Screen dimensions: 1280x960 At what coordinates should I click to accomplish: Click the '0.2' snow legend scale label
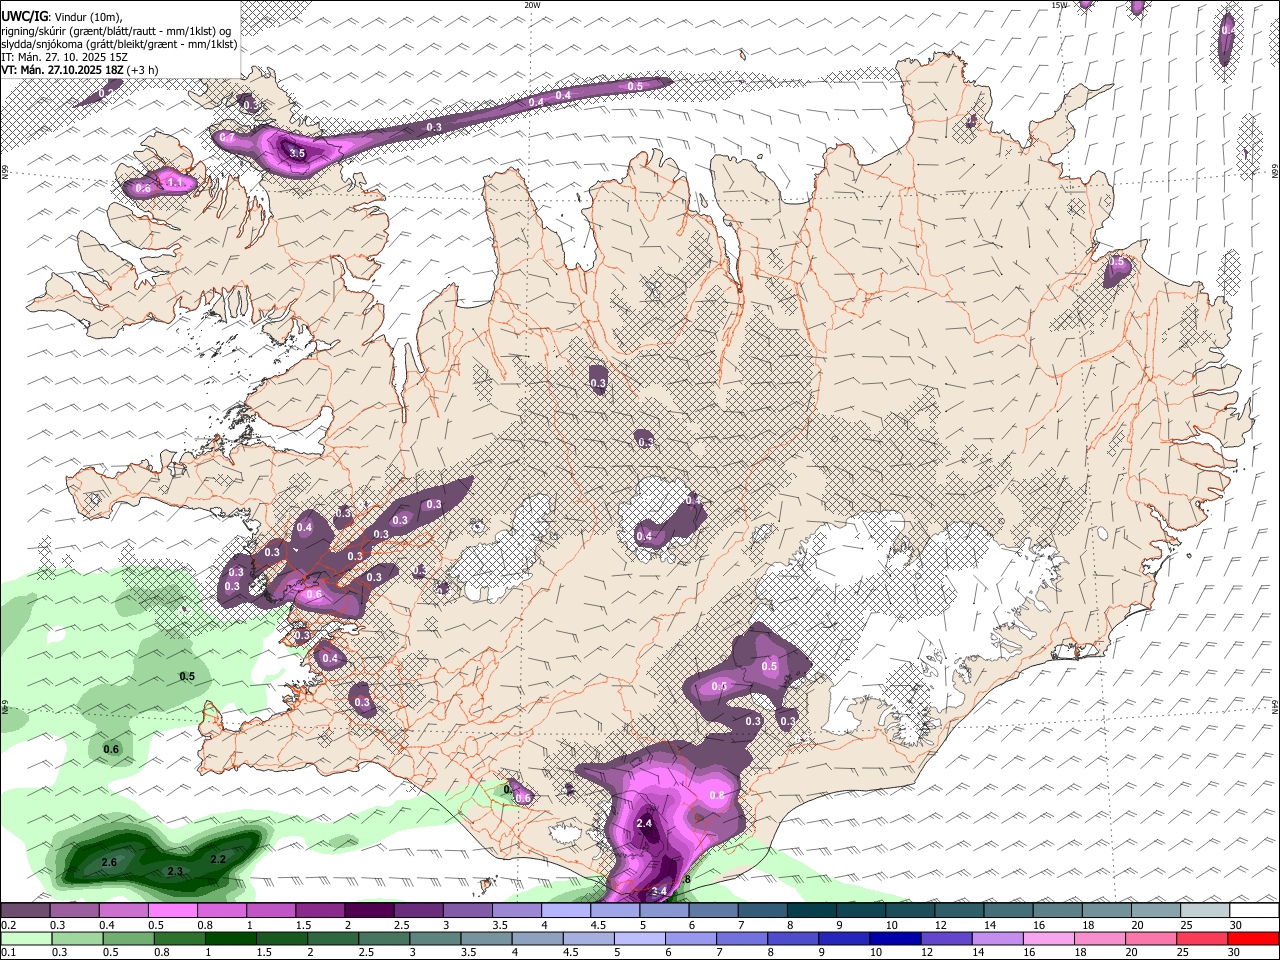point(8,925)
